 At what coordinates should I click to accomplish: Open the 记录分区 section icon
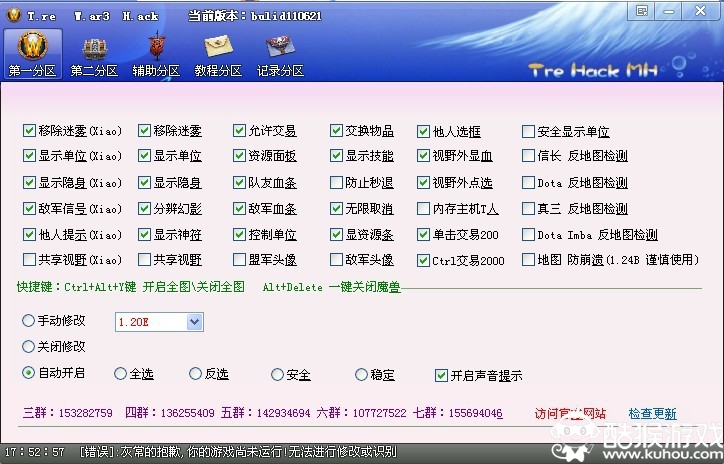tap(280, 53)
